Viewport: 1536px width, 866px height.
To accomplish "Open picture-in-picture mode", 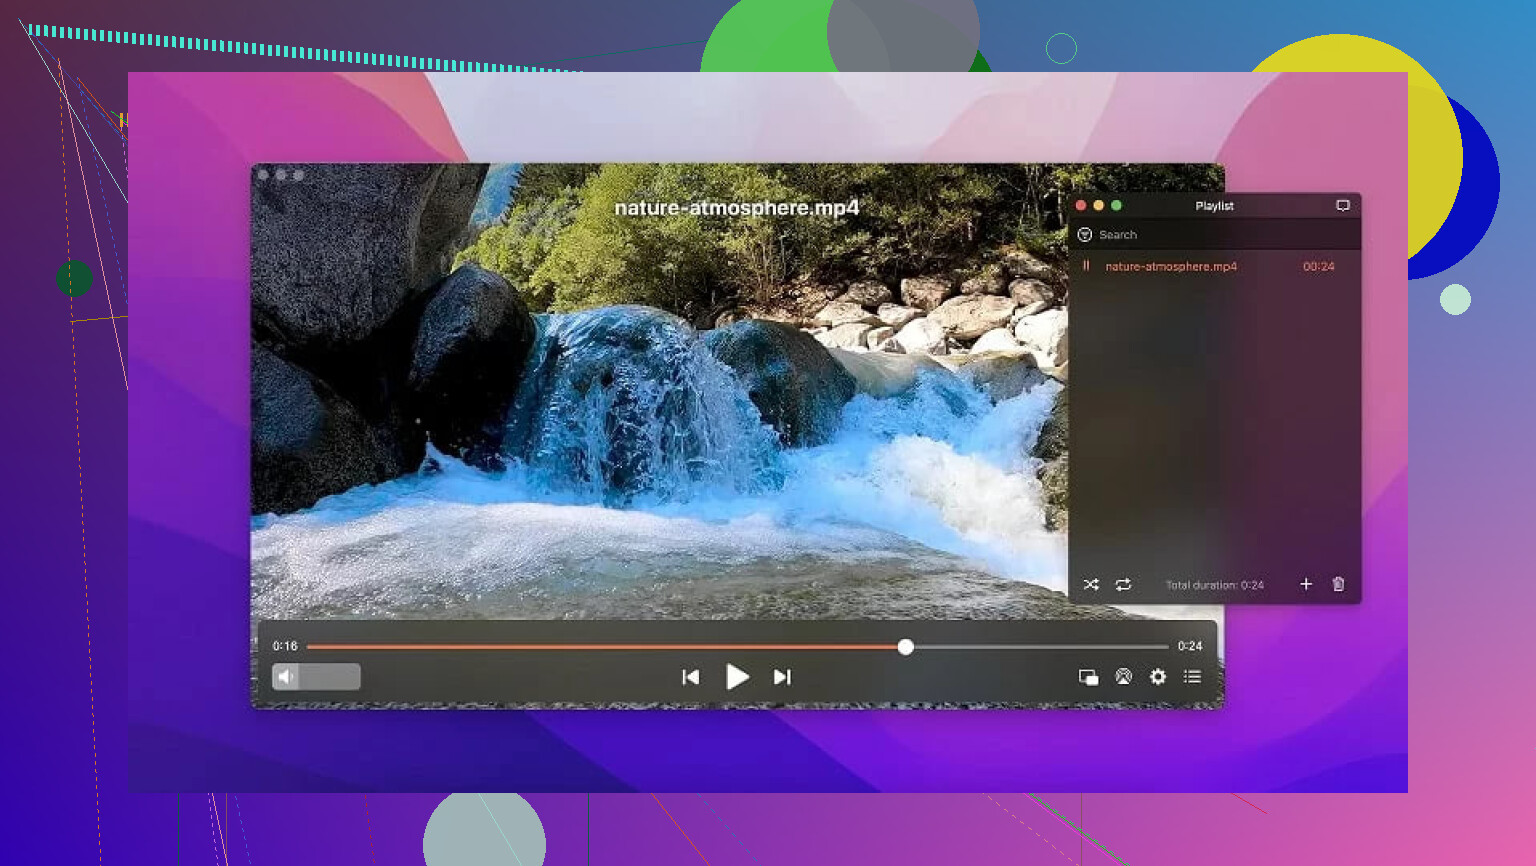I will (x=1088, y=677).
